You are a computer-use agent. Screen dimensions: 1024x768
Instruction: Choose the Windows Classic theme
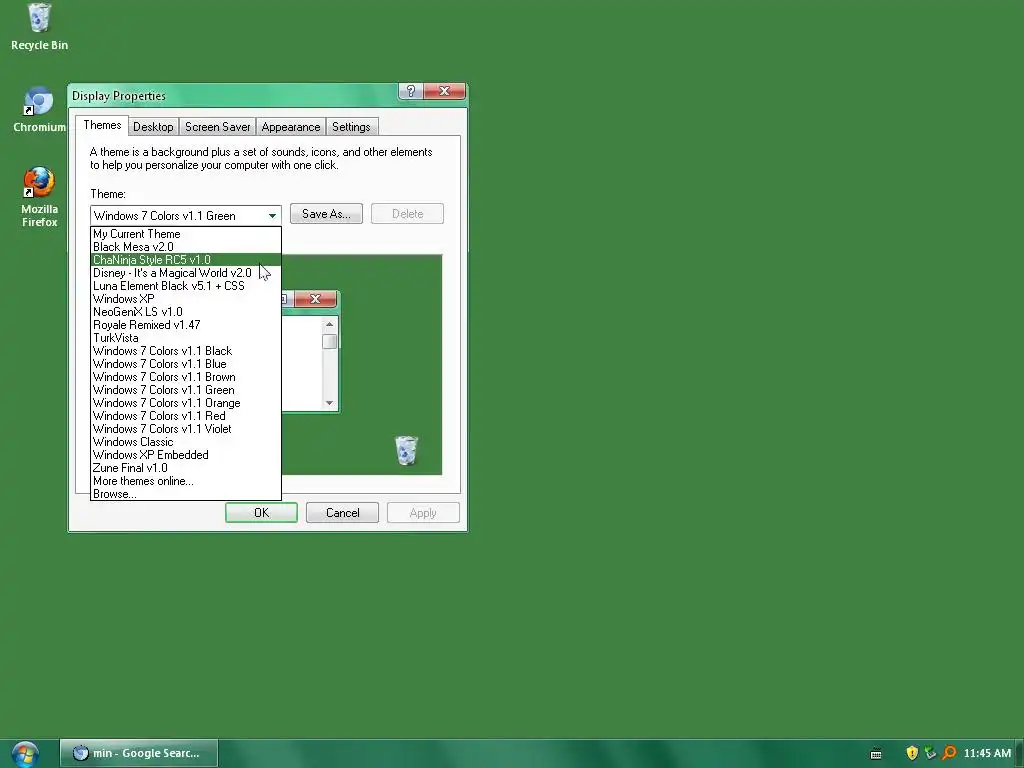pos(186,442)
